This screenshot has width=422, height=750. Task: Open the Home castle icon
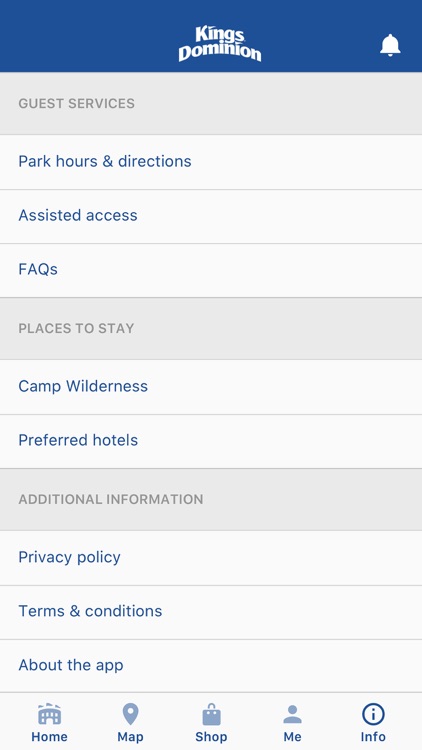tap(50, 714)
